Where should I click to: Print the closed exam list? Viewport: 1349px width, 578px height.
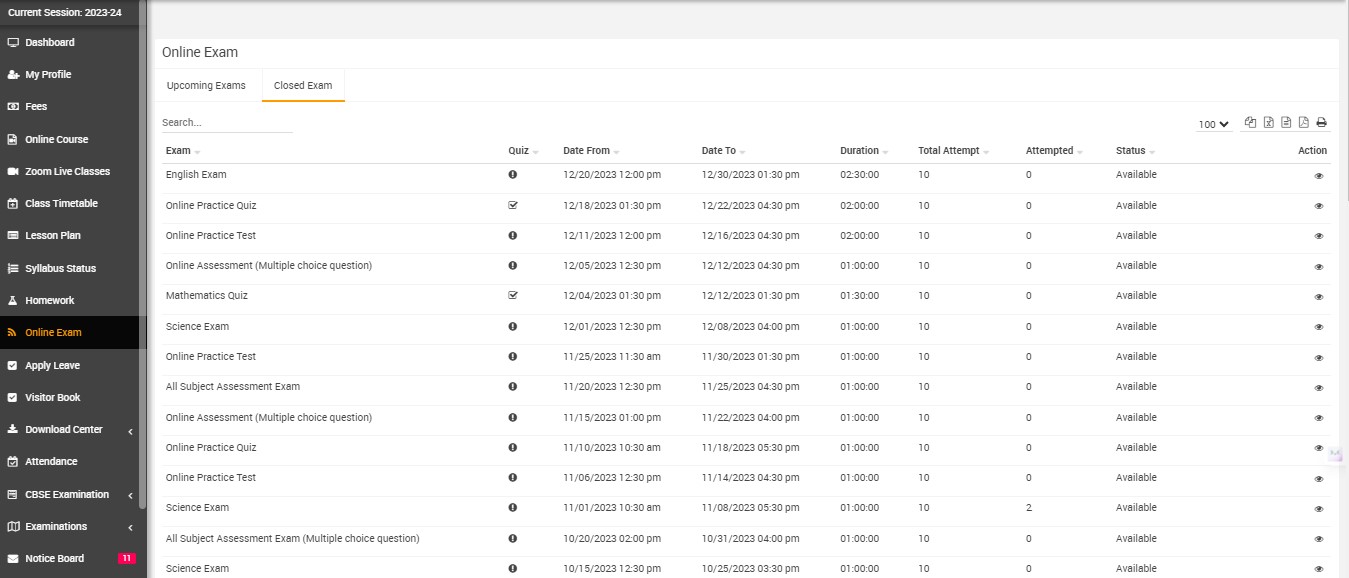pyautogui.click(x=1321, y=123)
